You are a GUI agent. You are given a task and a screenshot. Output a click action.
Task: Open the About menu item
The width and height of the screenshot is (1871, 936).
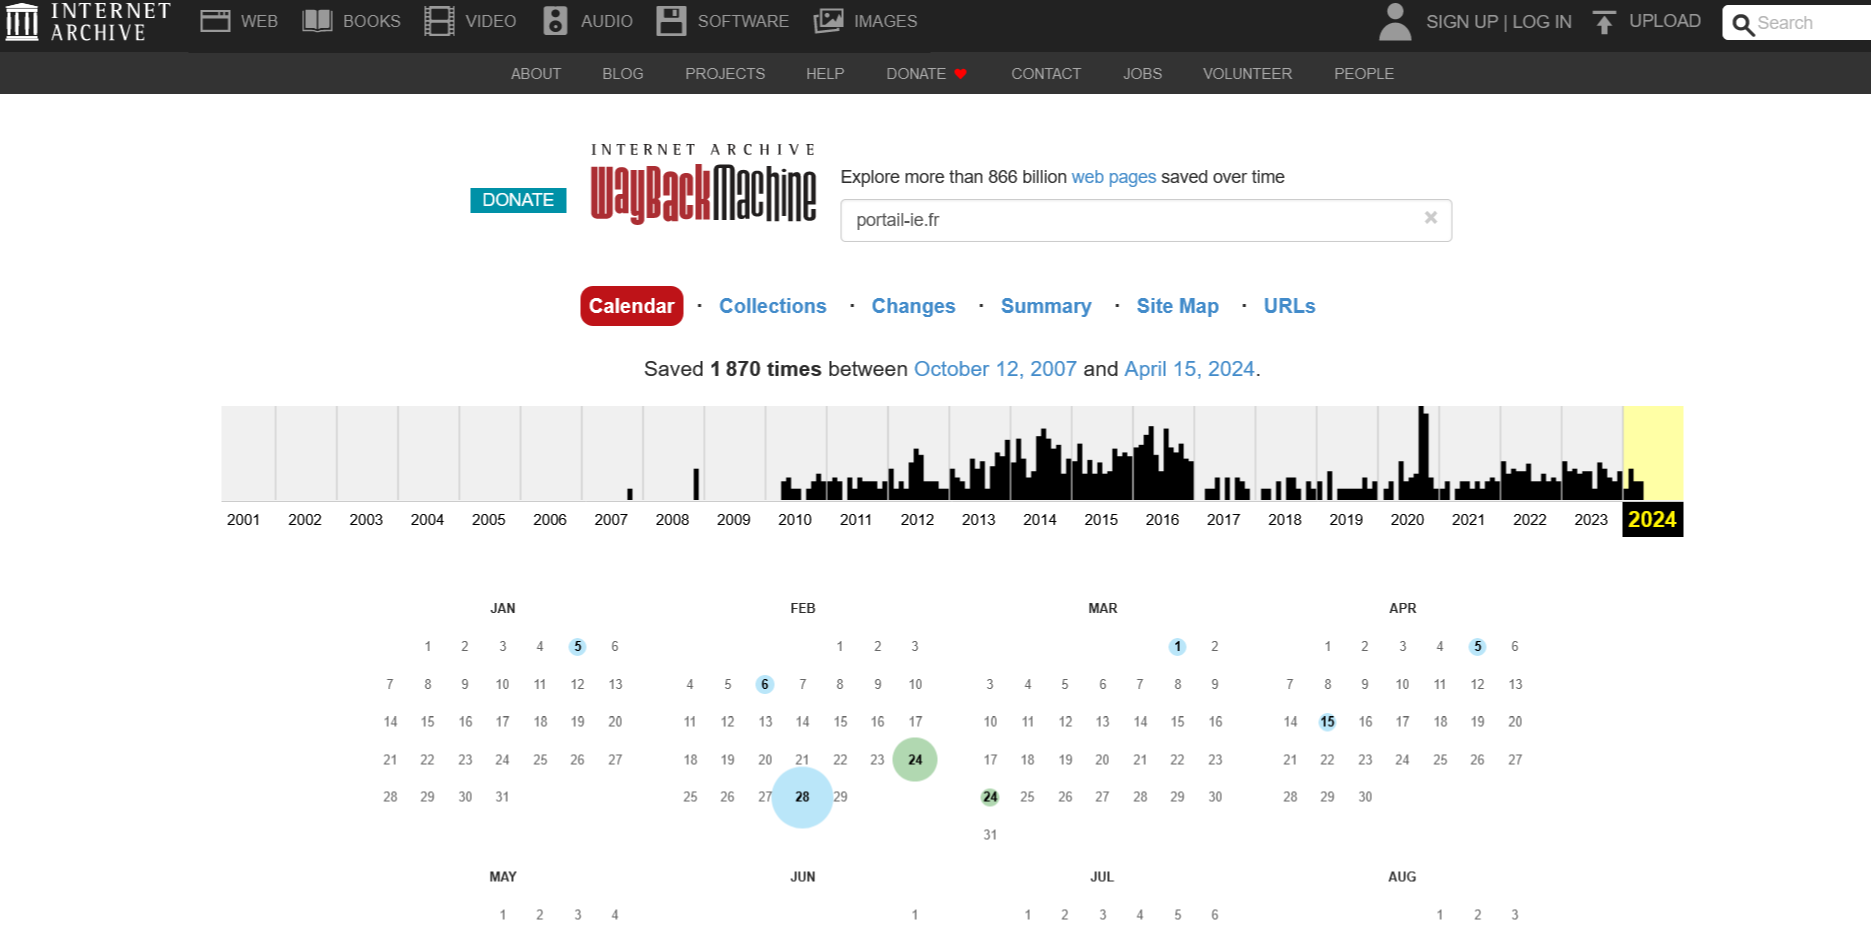pyautogui.click(x=536, y=73)
